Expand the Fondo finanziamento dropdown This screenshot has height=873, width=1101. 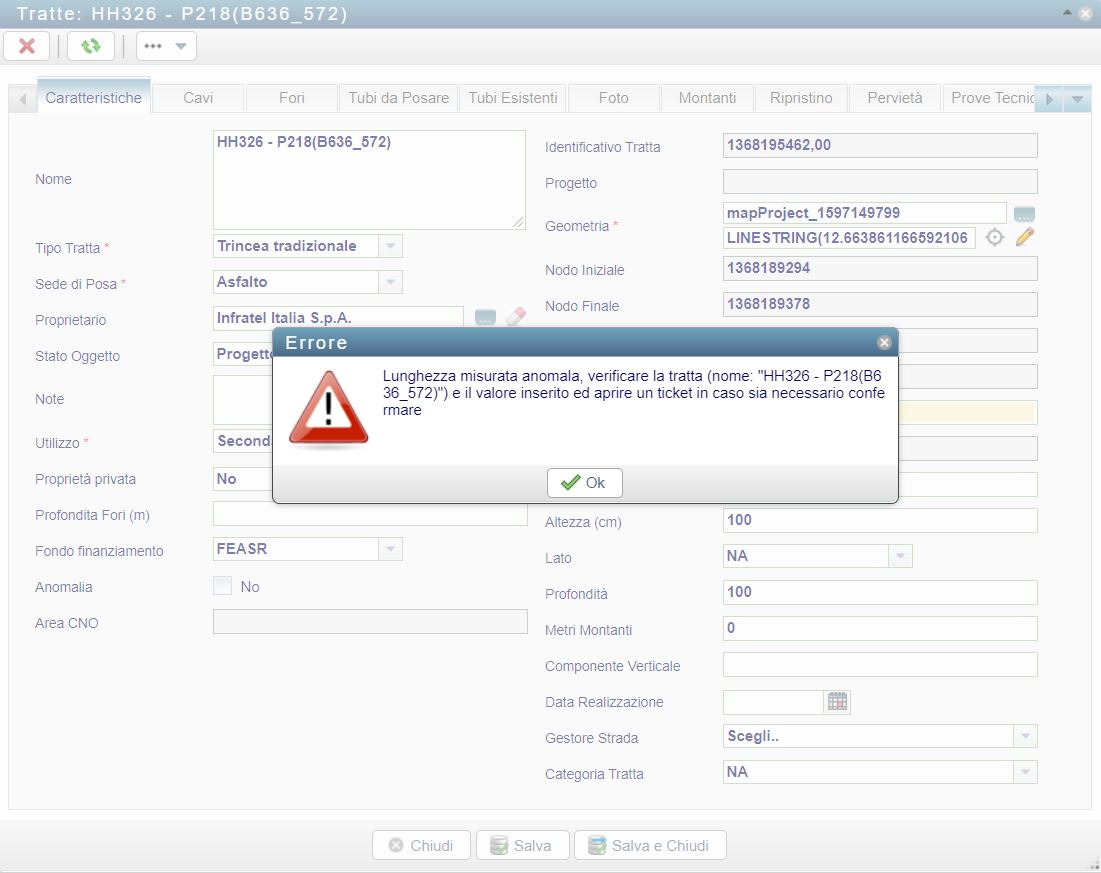point(390,550)
